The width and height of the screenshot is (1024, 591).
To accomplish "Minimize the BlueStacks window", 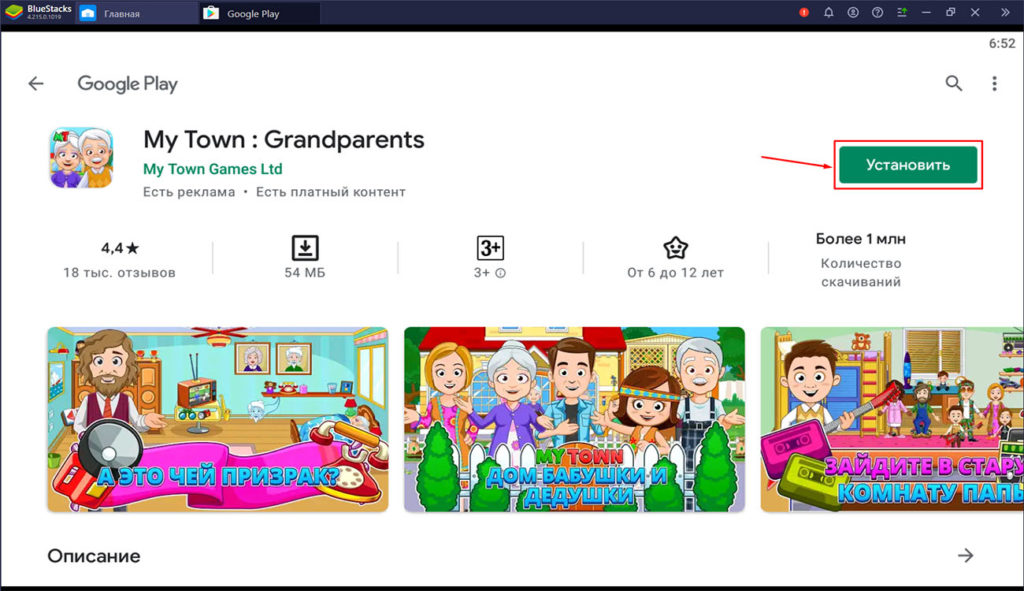I will click(x=926, y=12).
